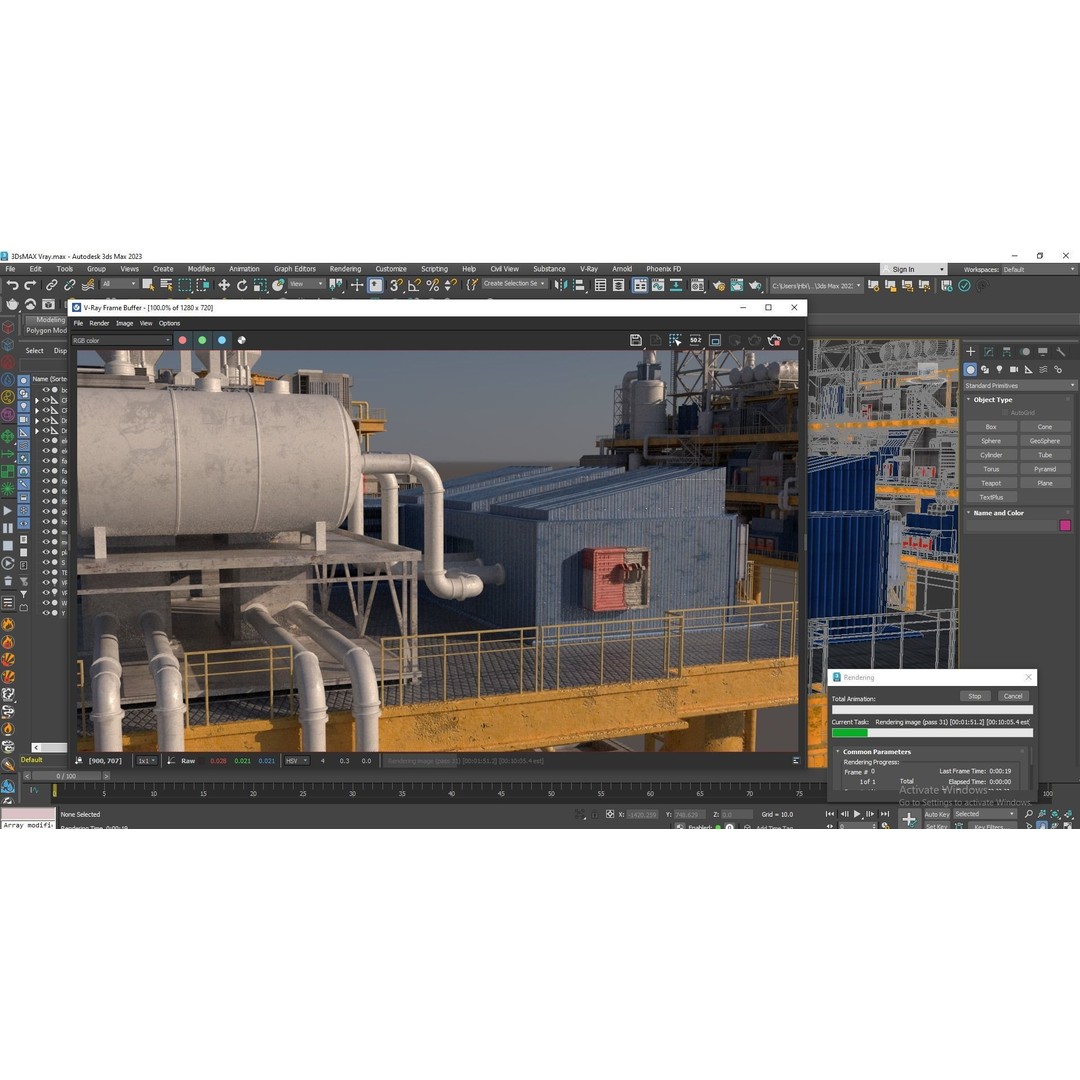Click the object color swatch in Name and Color
Screen dimensions: 1080x1080
[1066, 525]
